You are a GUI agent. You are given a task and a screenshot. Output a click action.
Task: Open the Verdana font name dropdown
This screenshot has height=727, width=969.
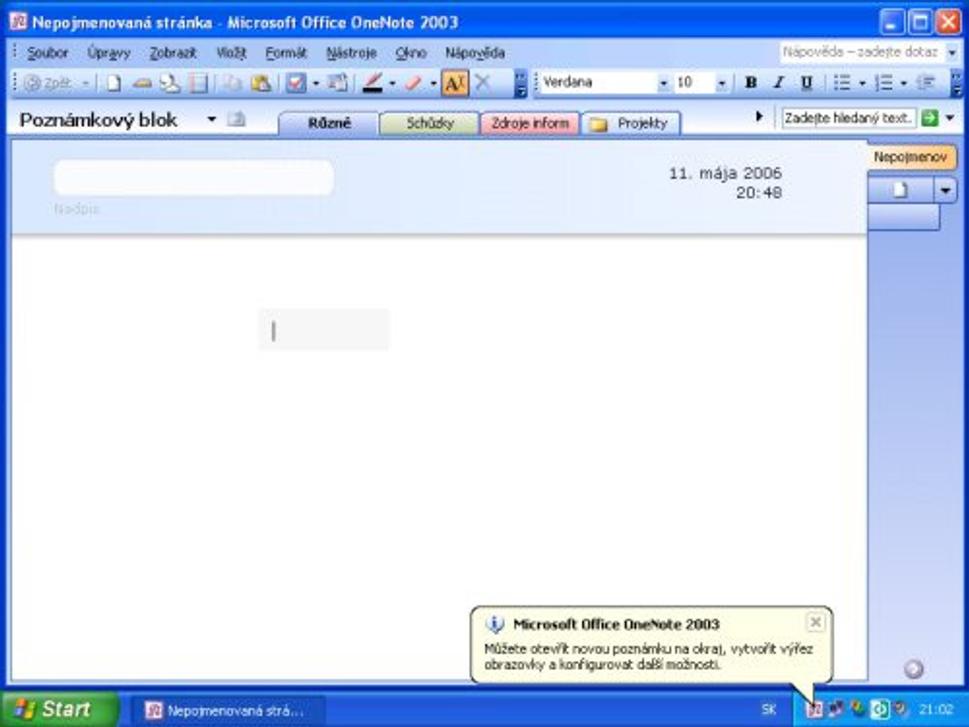[x=663, y=83]
